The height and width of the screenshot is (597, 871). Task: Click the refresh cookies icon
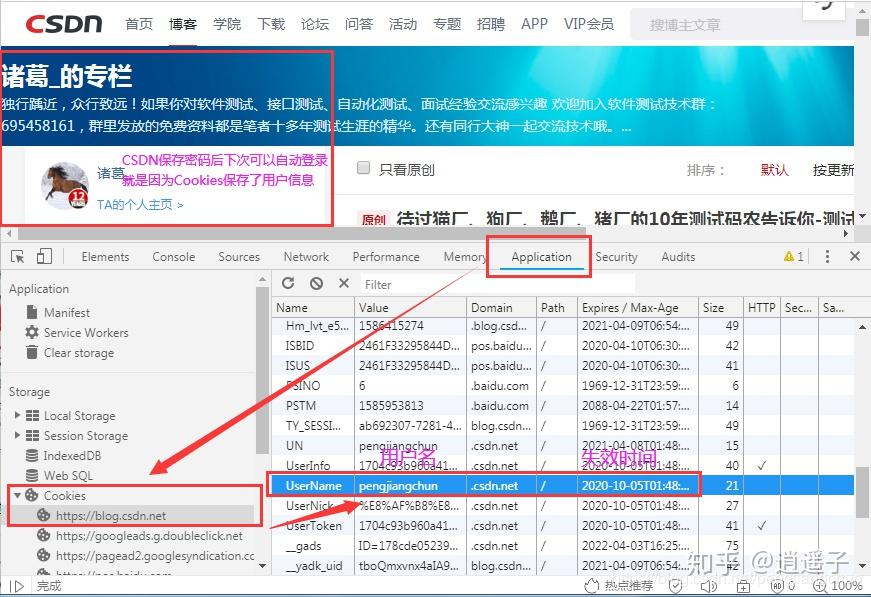(x=288, y=283)
